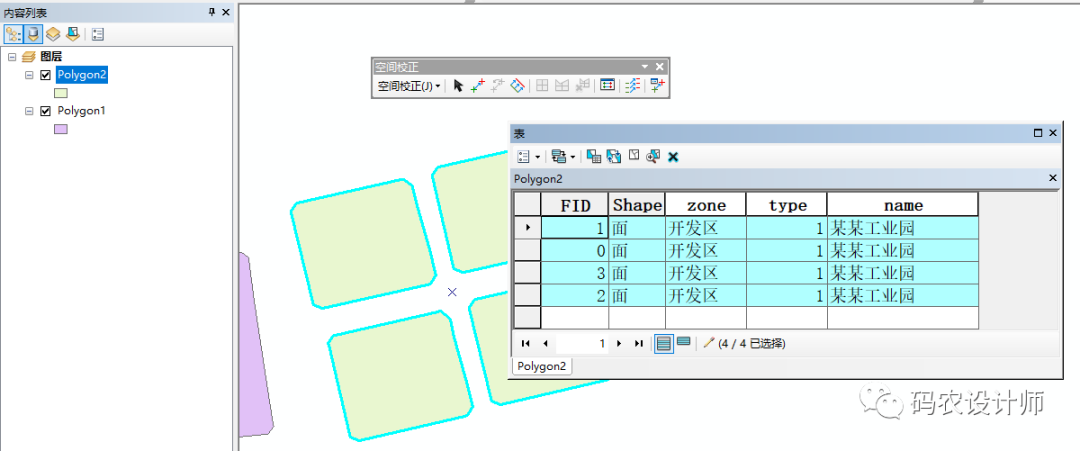Open the Table Options dropdown arrow
Viewport: 1080px width, 451px height.
pos(536,157)
